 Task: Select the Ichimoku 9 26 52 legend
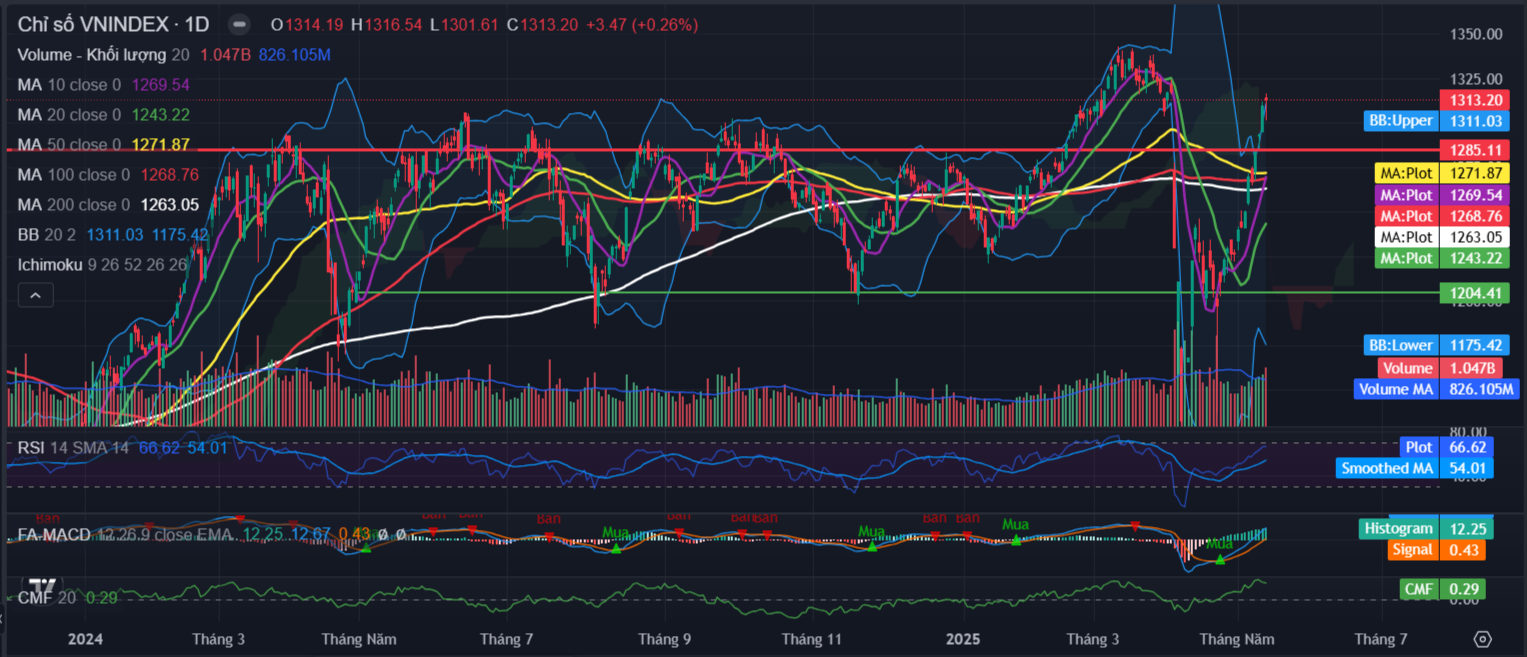(100, 265)
